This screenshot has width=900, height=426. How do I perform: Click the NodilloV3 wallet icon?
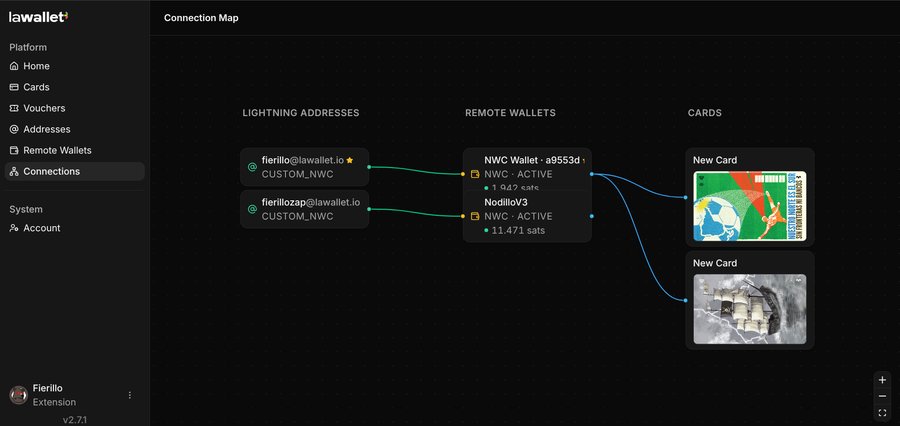pos(475,216)
